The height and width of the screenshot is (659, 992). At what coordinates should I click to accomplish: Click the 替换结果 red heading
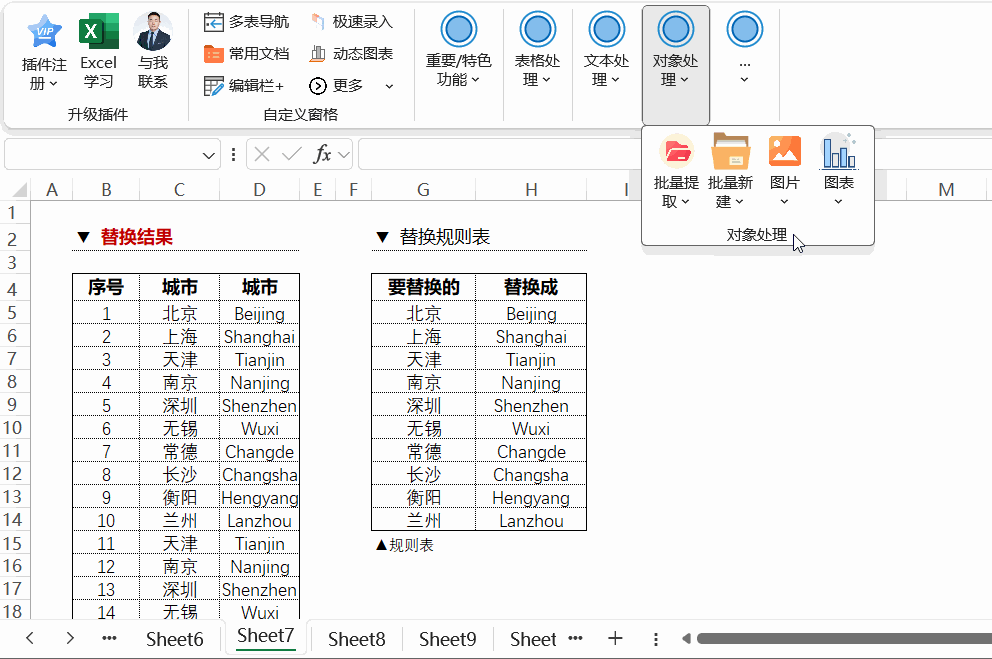pos(137,237)
